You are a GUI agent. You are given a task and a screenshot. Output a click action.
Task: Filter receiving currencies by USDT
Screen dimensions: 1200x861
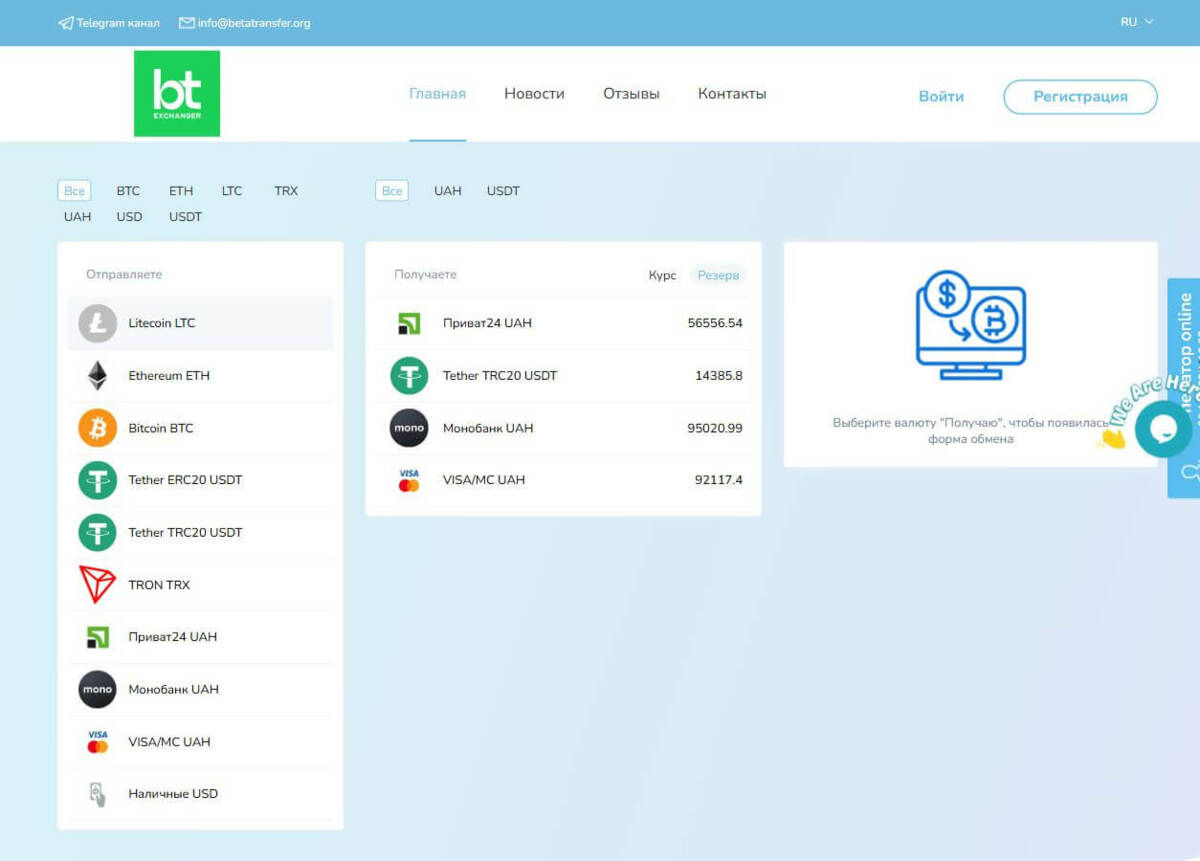click(x=503, y=191)
